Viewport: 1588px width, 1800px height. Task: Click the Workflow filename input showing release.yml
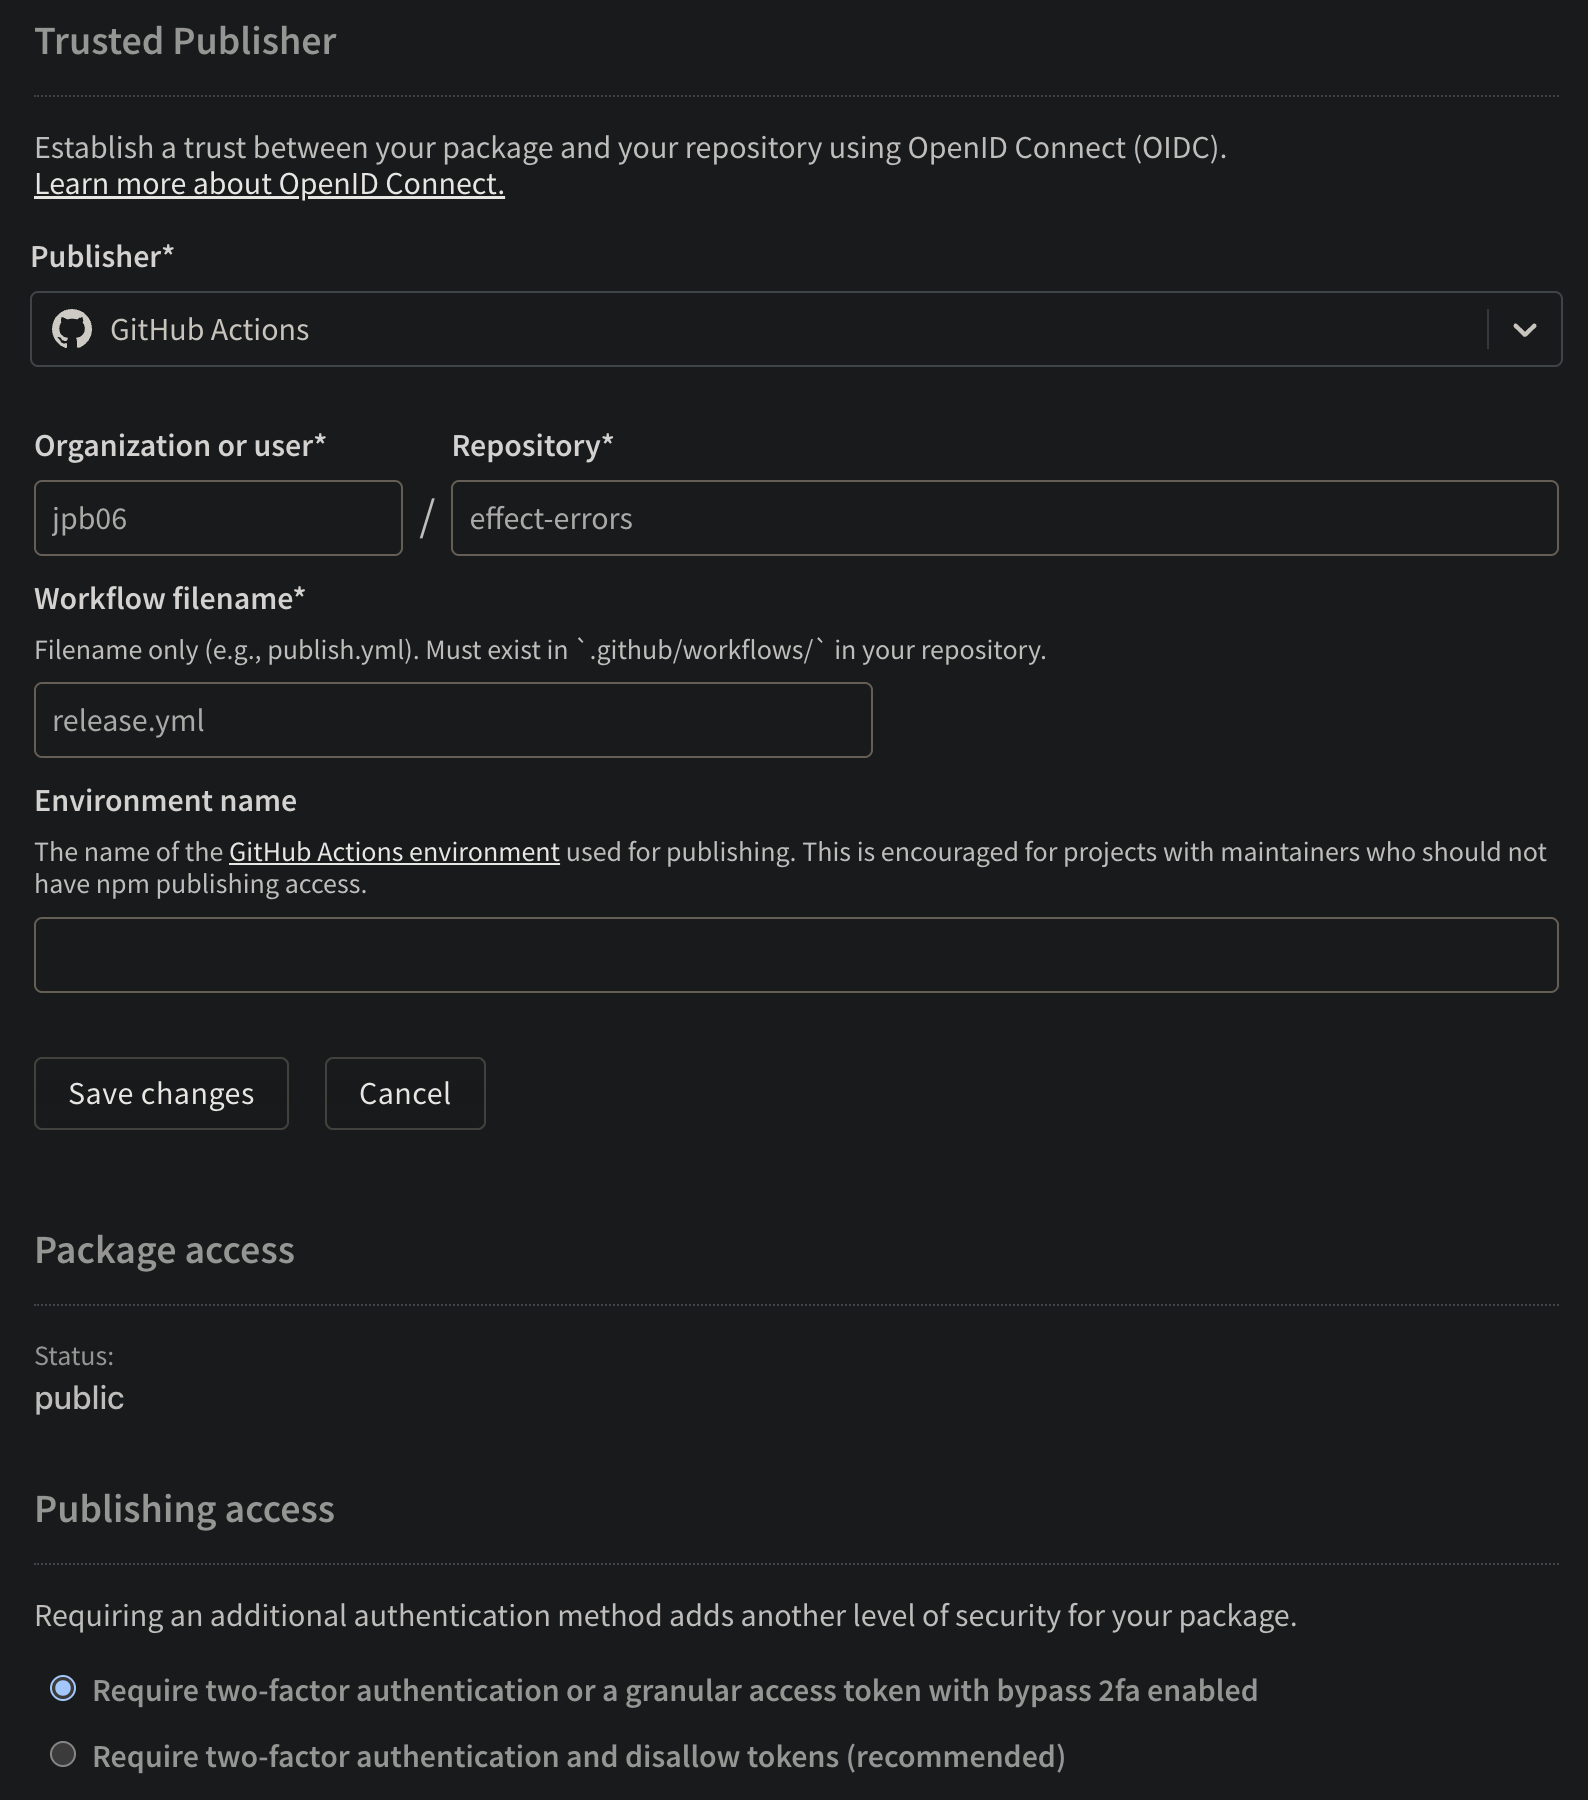pos(453,720)
